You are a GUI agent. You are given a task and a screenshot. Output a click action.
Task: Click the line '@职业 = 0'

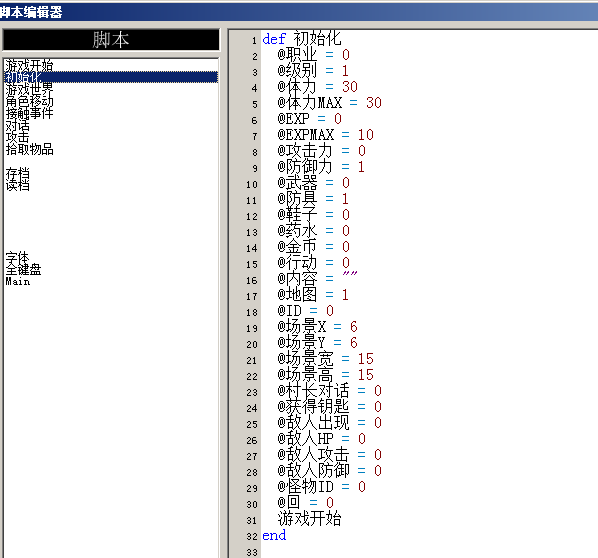[313, 55]
